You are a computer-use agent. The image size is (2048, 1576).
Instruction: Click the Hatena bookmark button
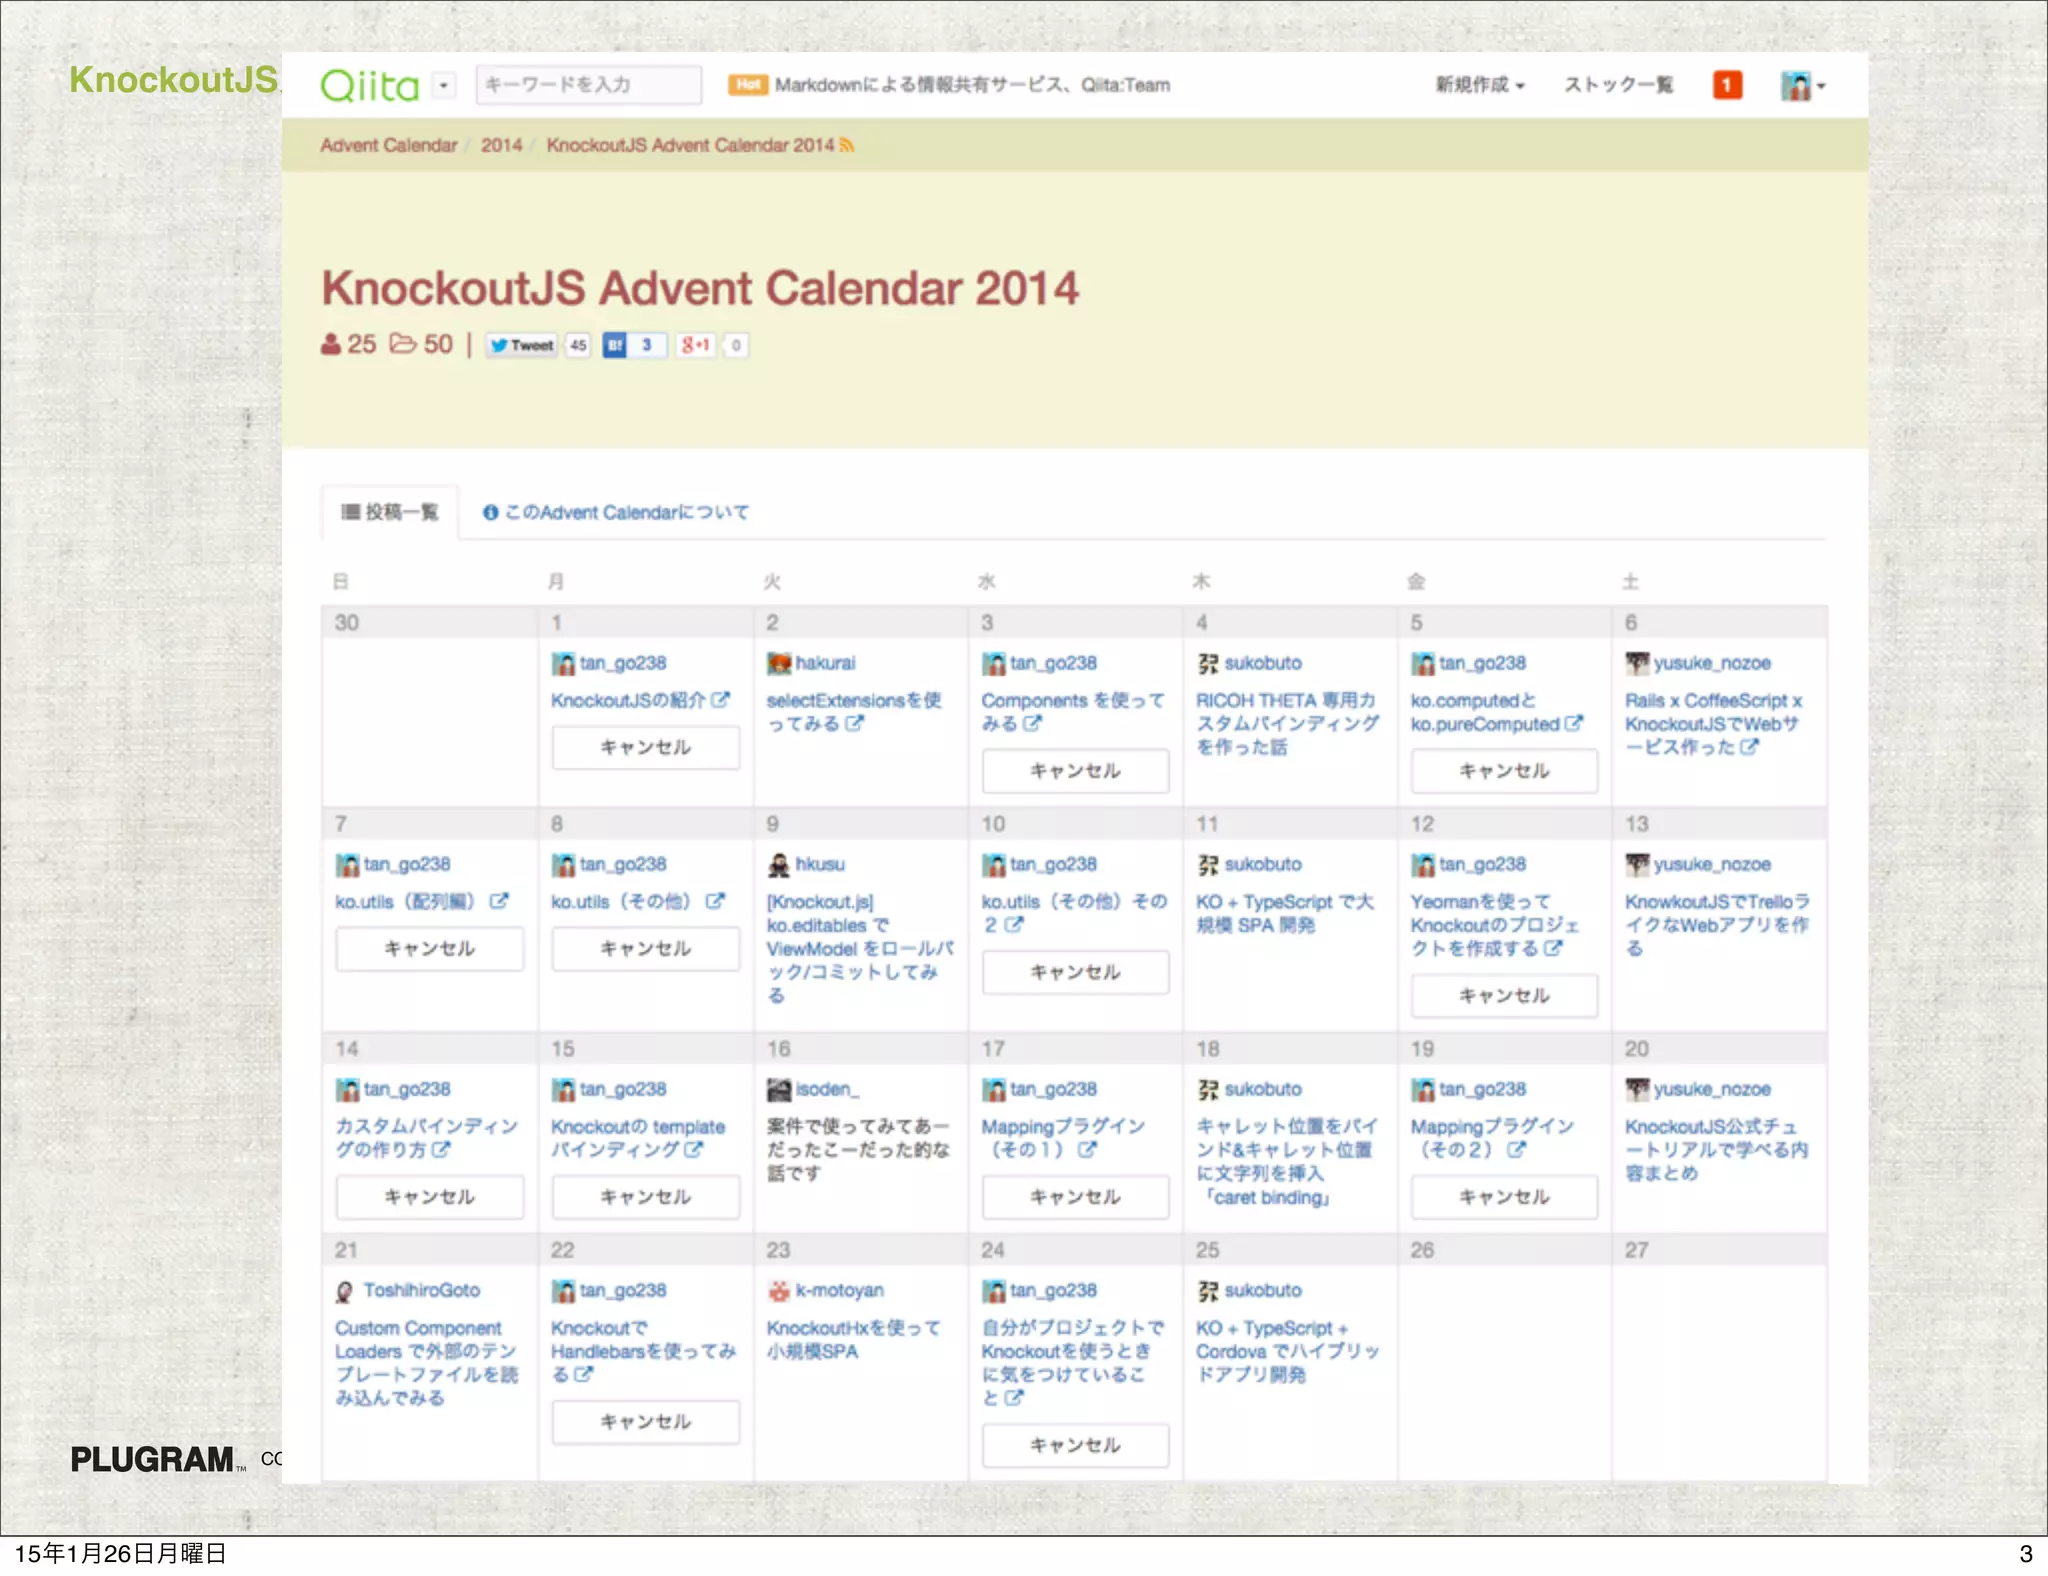click(614, 345)
